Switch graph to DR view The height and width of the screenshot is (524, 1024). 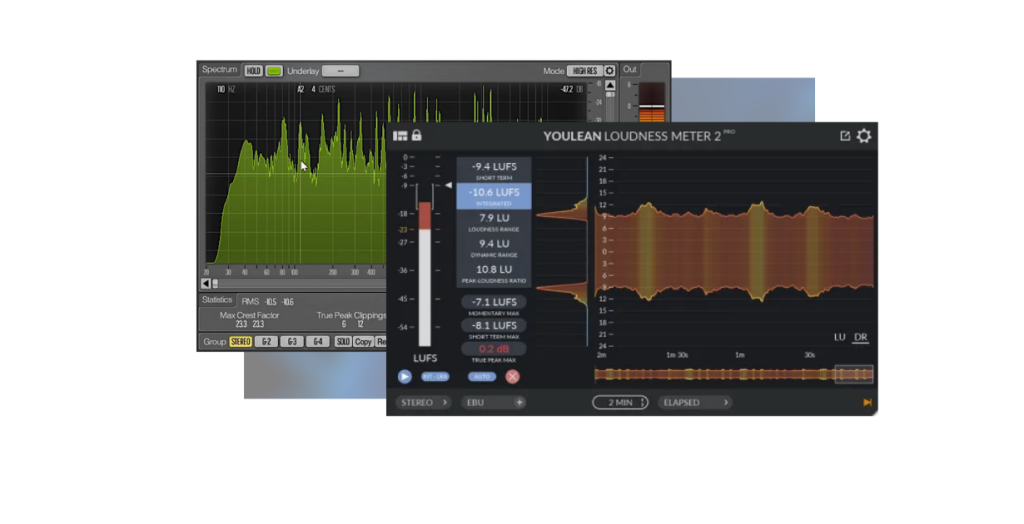(x=861, y=337)
